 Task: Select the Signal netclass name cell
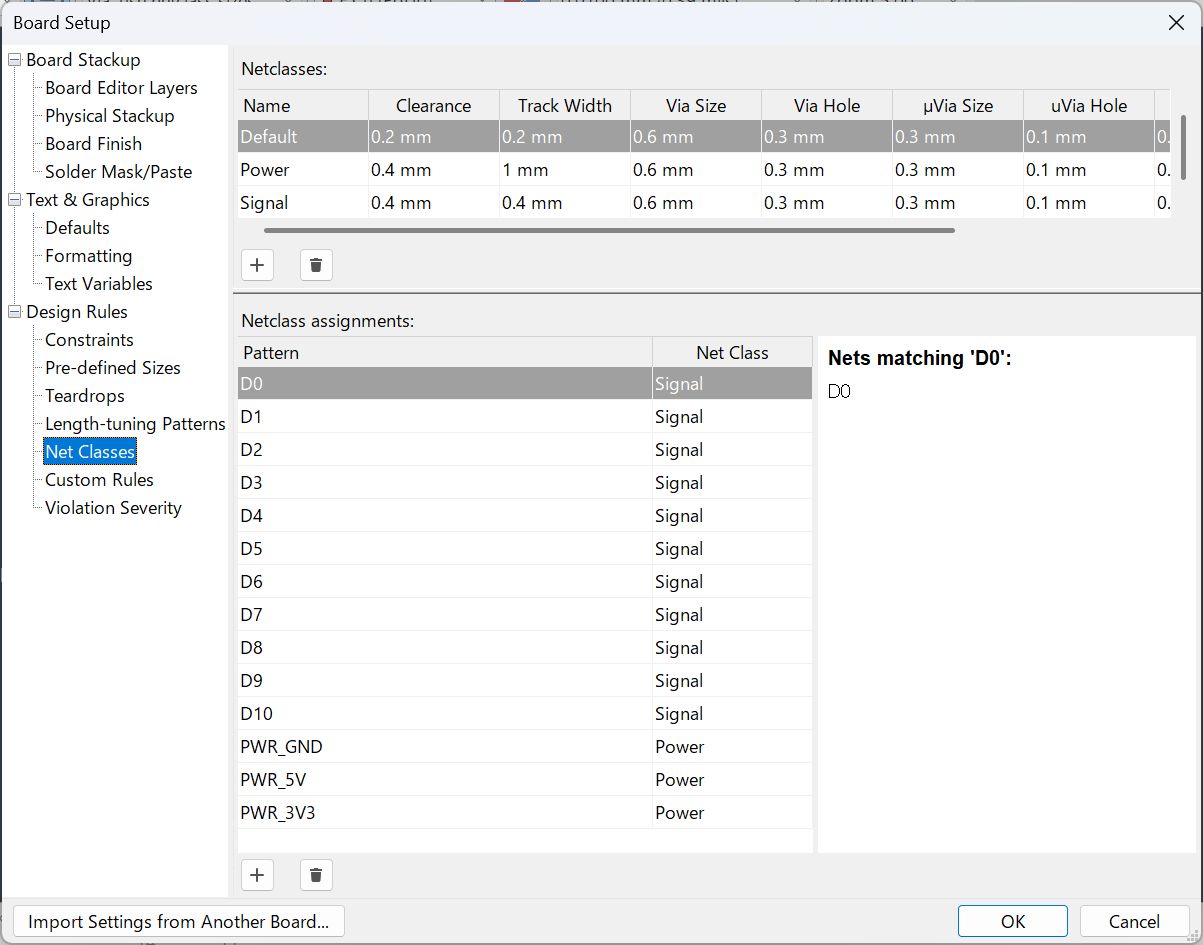click(303, 203)
